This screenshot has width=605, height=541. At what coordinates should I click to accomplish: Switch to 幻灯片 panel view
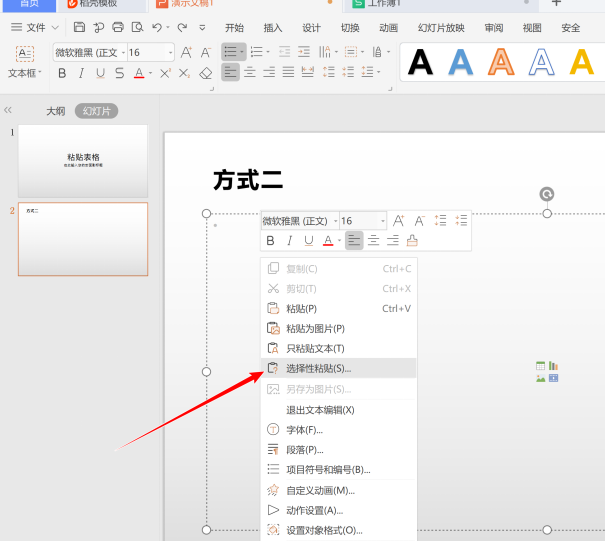[96, 111]
